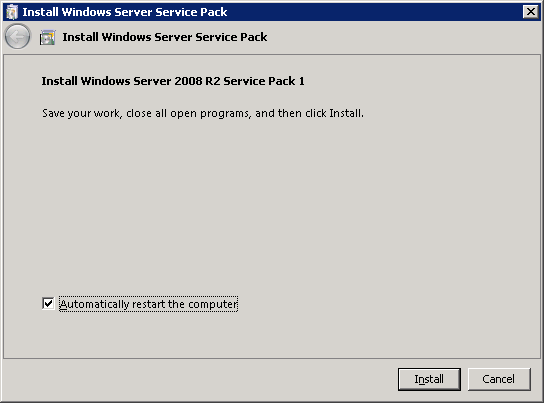
Task: Close the dialog with the X button
Action: pyautogui.click(x=530, y=11)
